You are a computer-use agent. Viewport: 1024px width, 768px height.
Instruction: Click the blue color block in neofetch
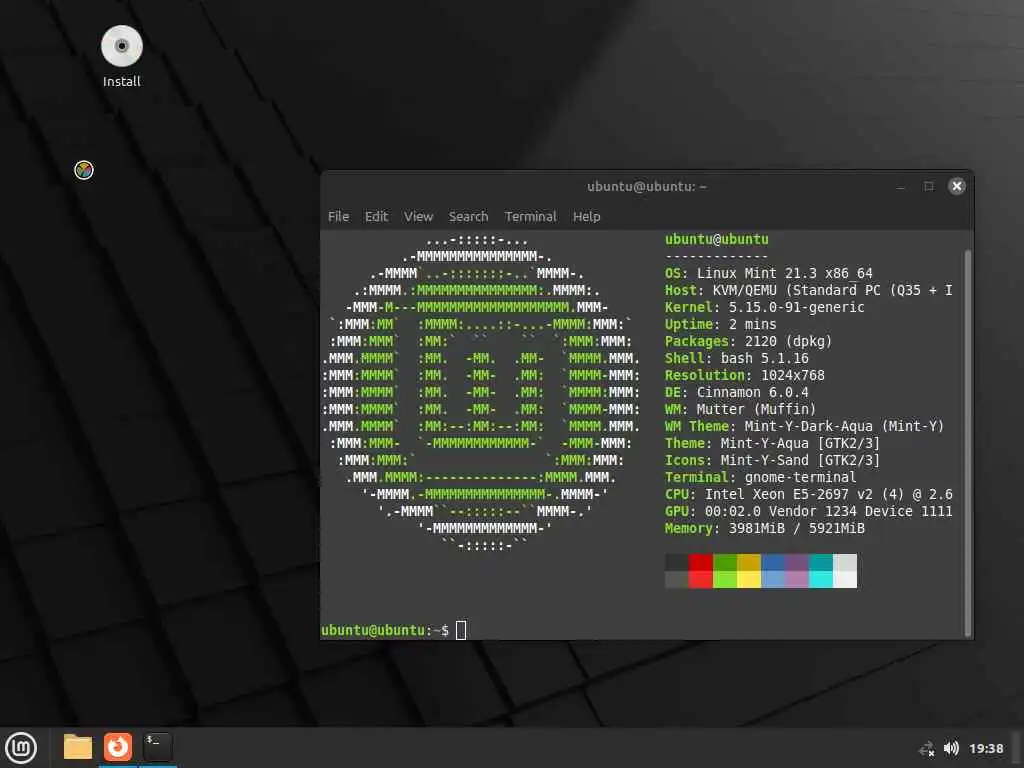point(773,571)
